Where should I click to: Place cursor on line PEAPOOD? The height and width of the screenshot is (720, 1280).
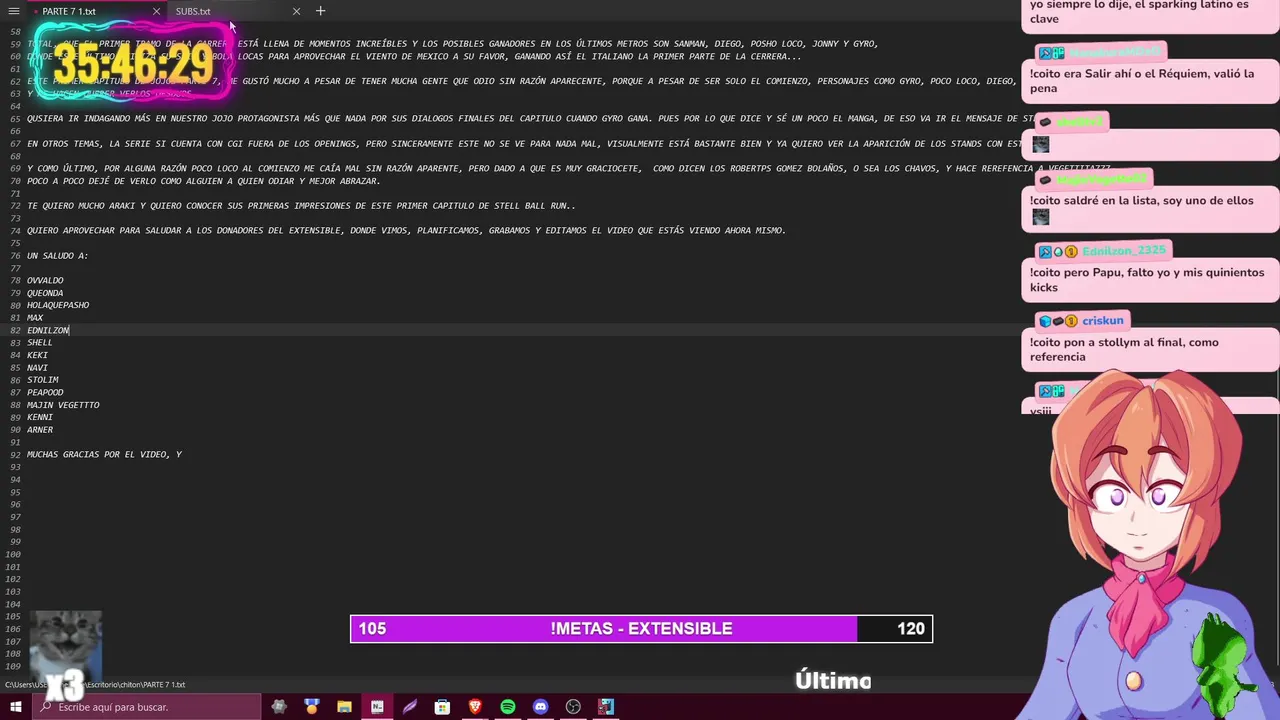coord(45,392)
